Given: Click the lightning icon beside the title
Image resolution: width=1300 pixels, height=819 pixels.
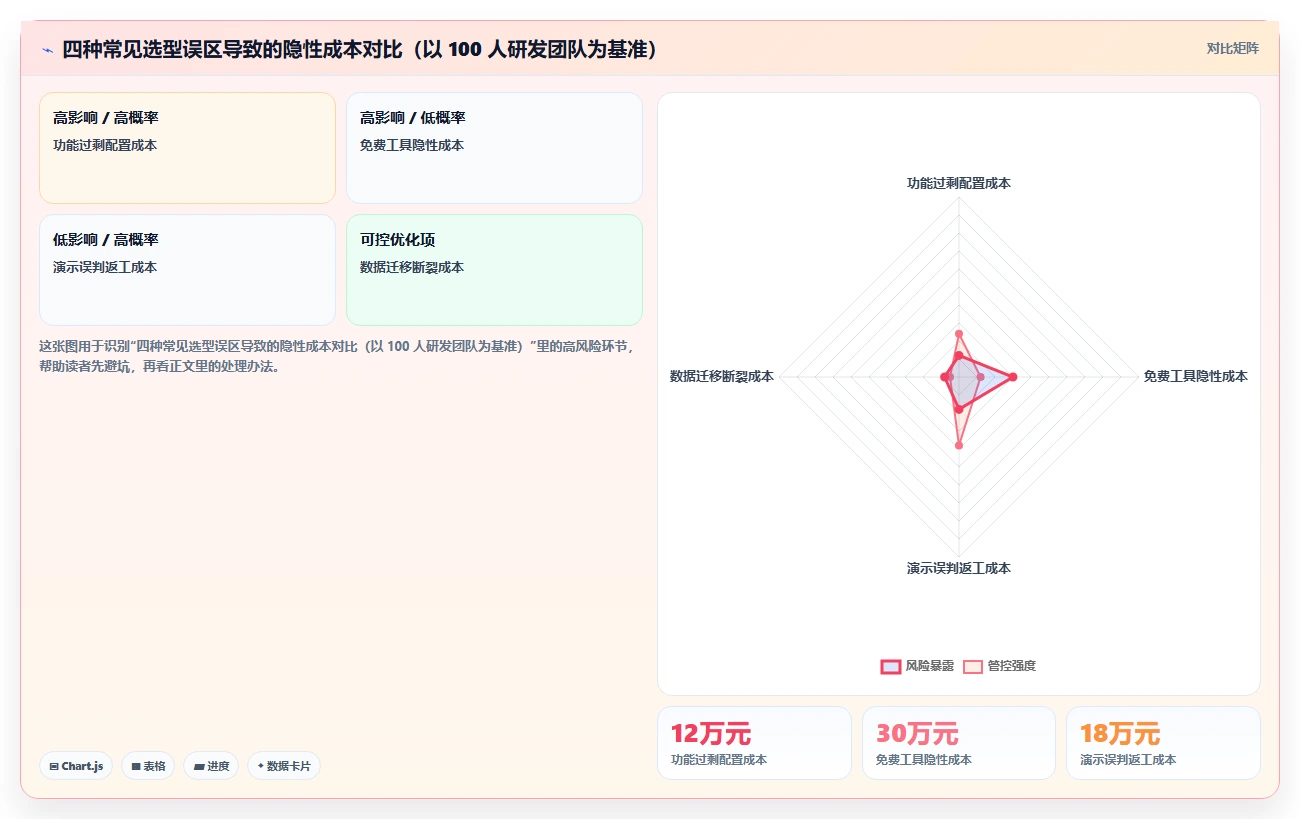Looking at the screenshot, I should tap(47, 49).
